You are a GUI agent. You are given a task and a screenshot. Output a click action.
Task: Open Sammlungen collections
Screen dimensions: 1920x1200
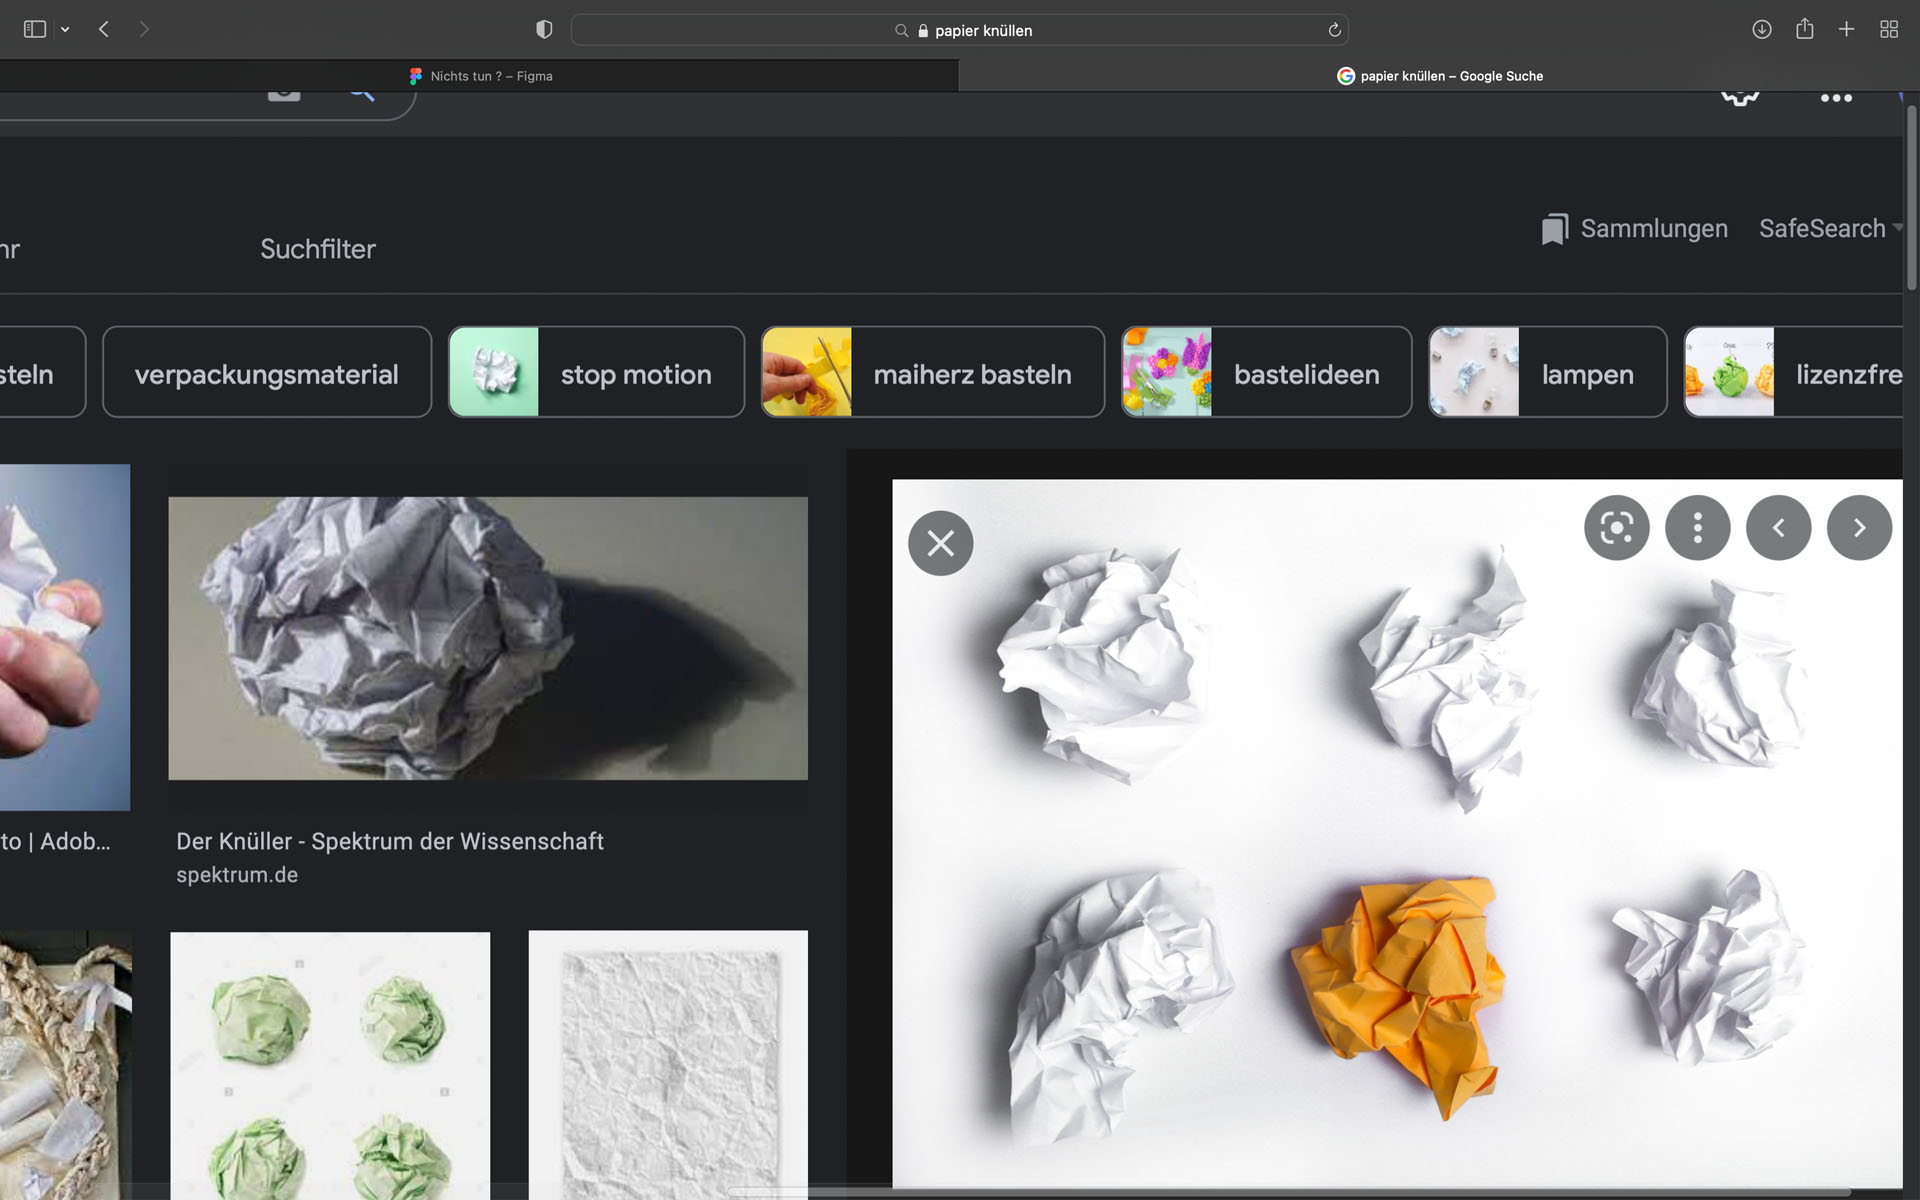coord(1634,229)
